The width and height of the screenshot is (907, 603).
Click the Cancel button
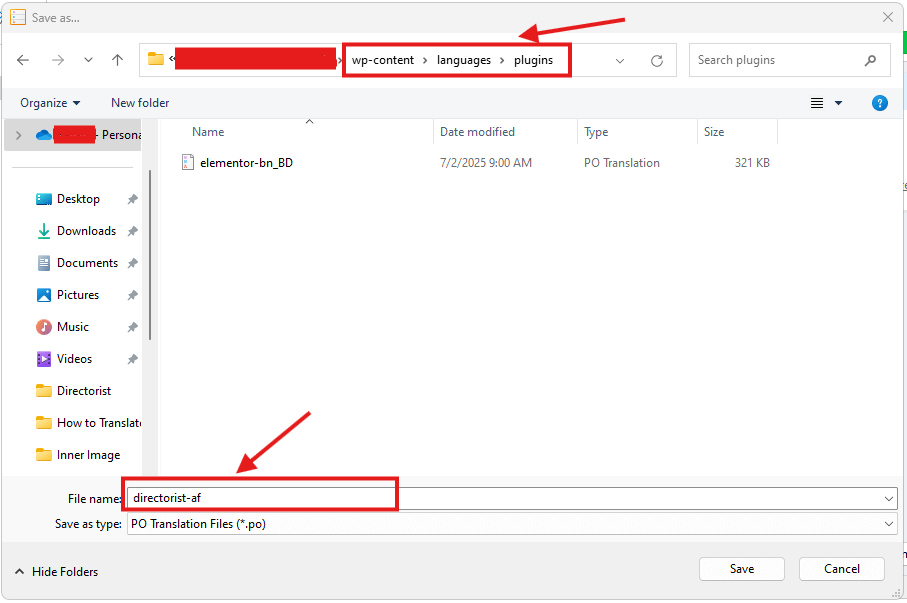click(x=841, y=568)
